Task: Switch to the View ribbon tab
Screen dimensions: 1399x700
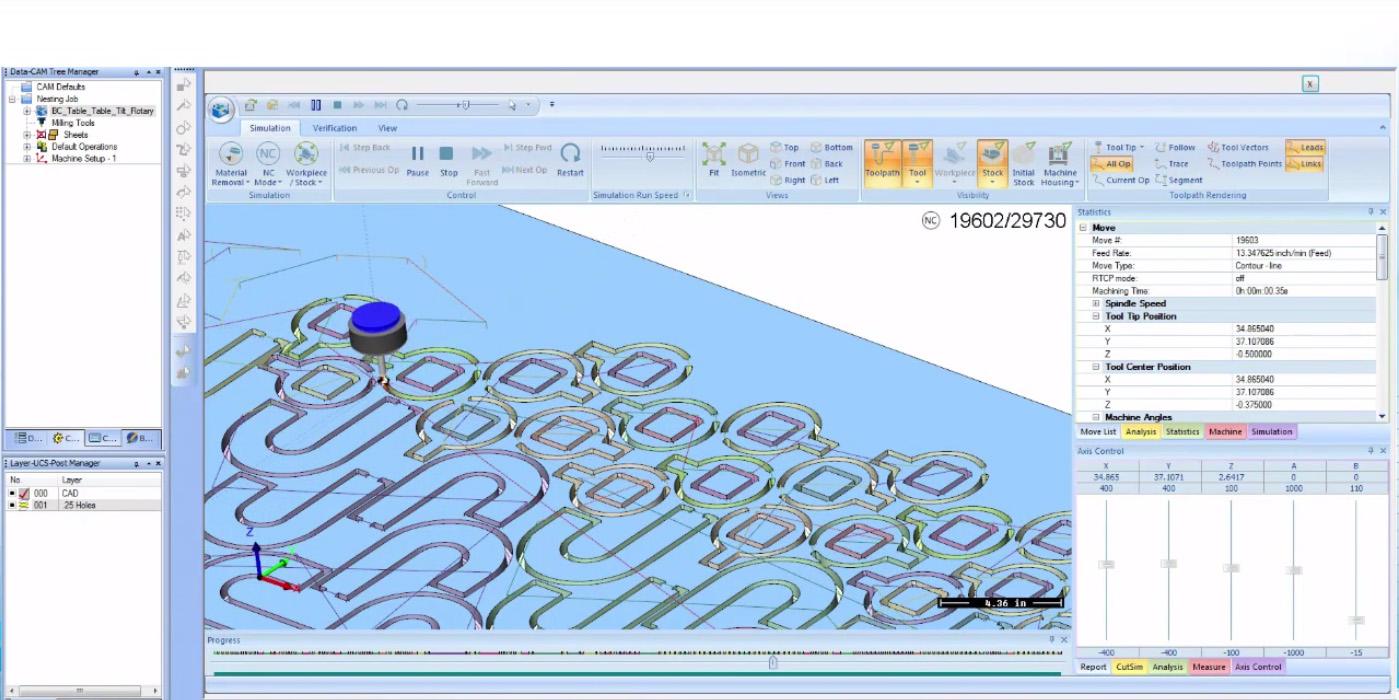Action: pyautogui.click(x=387, y=128)
